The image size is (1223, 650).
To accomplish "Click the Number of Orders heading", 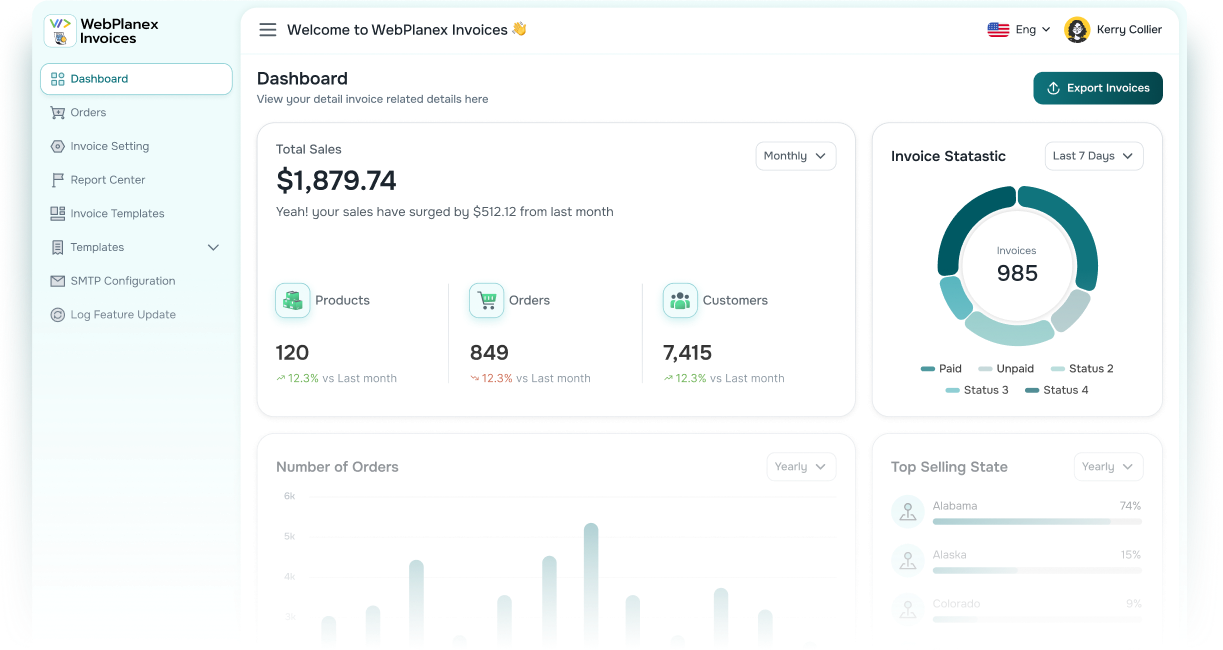I will 337,467.
